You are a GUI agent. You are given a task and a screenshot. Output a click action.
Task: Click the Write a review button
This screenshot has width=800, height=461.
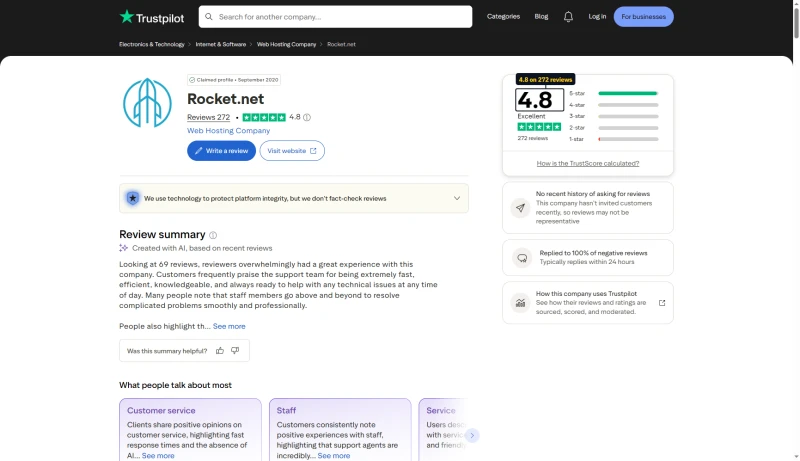(221, 151)
